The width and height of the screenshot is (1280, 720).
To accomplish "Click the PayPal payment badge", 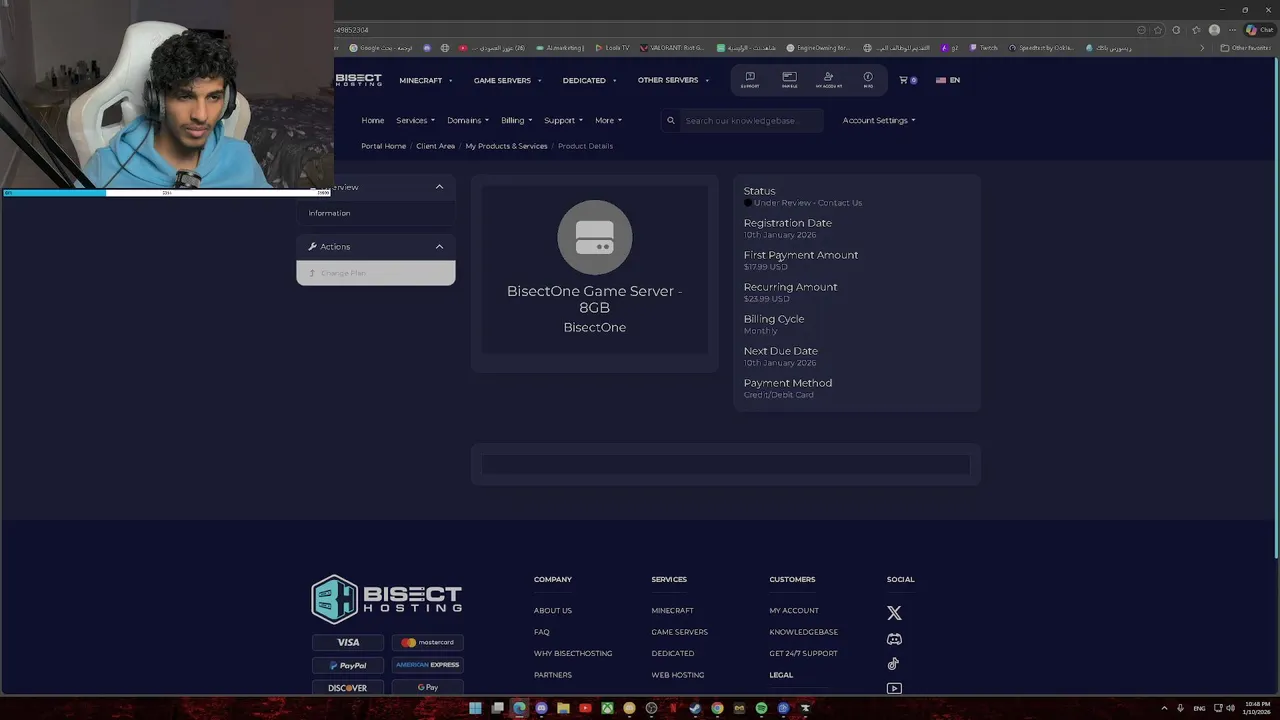I will (x=348, y=665).
